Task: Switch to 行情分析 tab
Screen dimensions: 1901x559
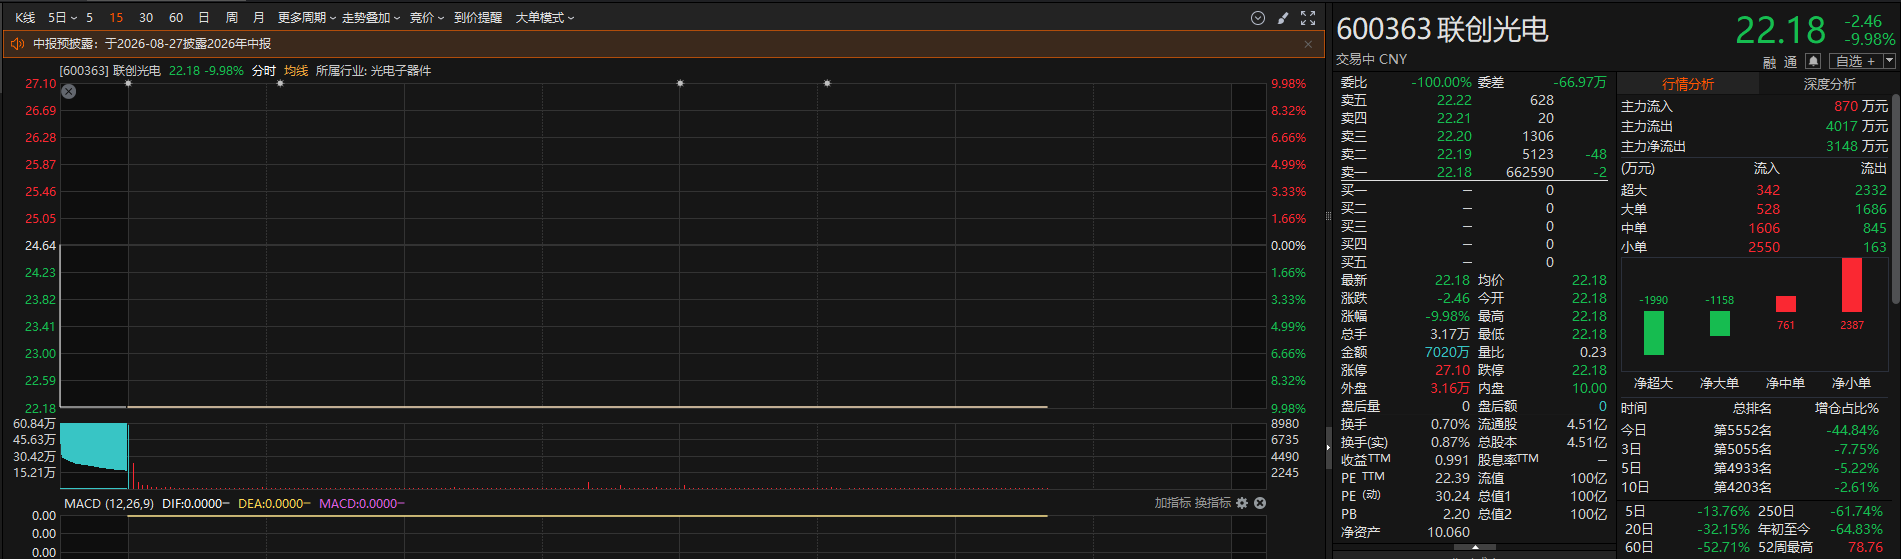Action: click(x=1688, y=84)
